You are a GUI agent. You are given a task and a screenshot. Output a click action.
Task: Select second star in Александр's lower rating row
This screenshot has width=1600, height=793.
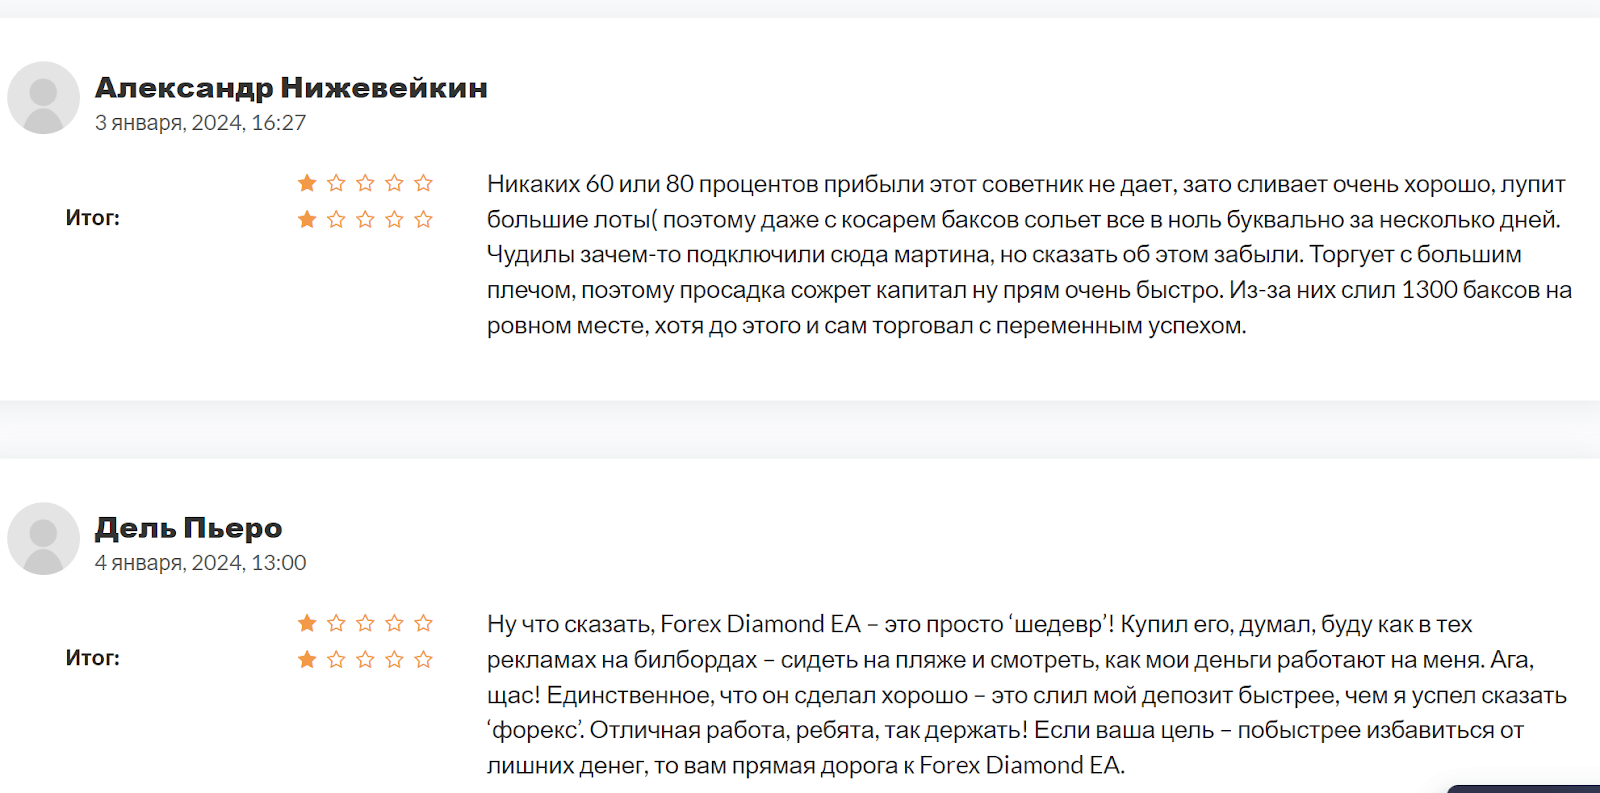(x=336, y=219)
